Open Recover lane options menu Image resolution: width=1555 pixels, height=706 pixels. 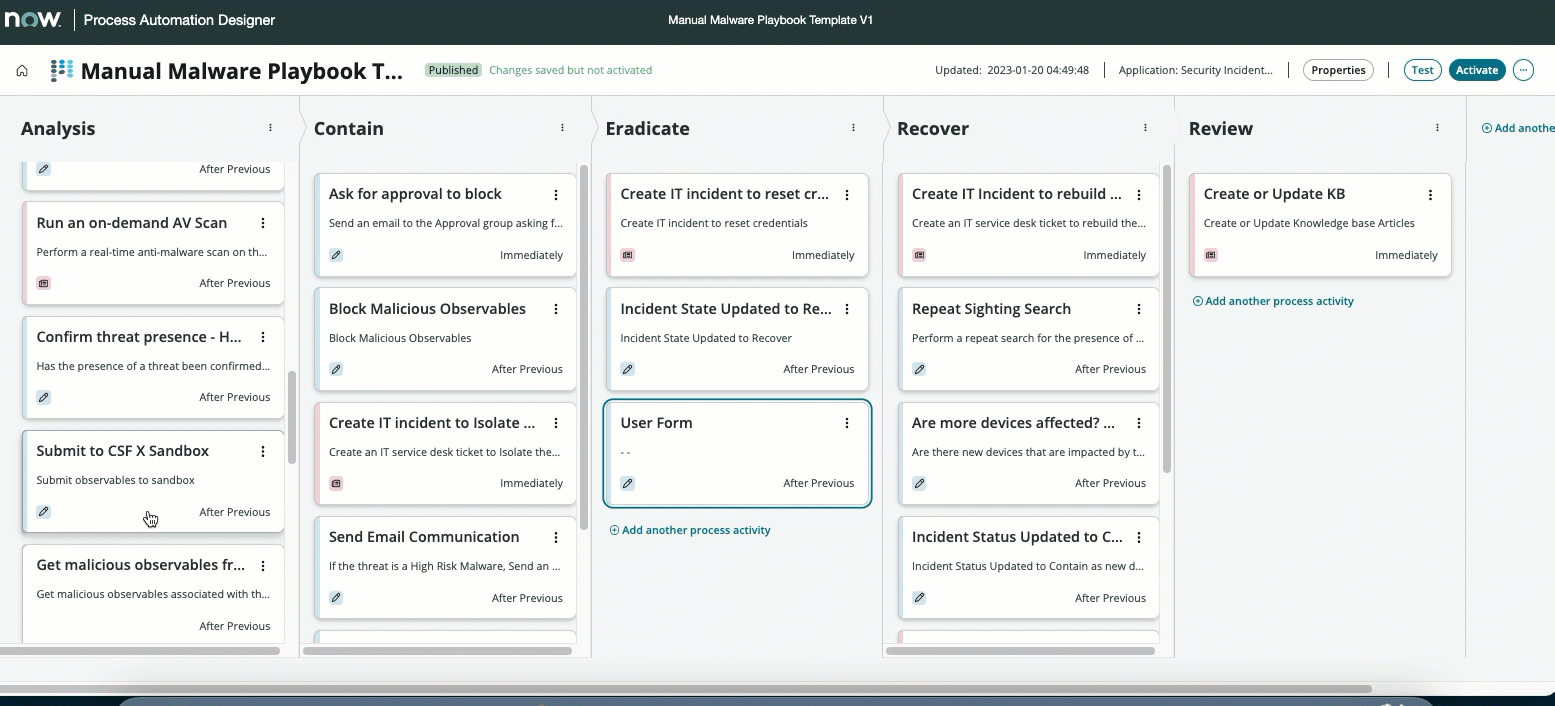point(1145,128)
